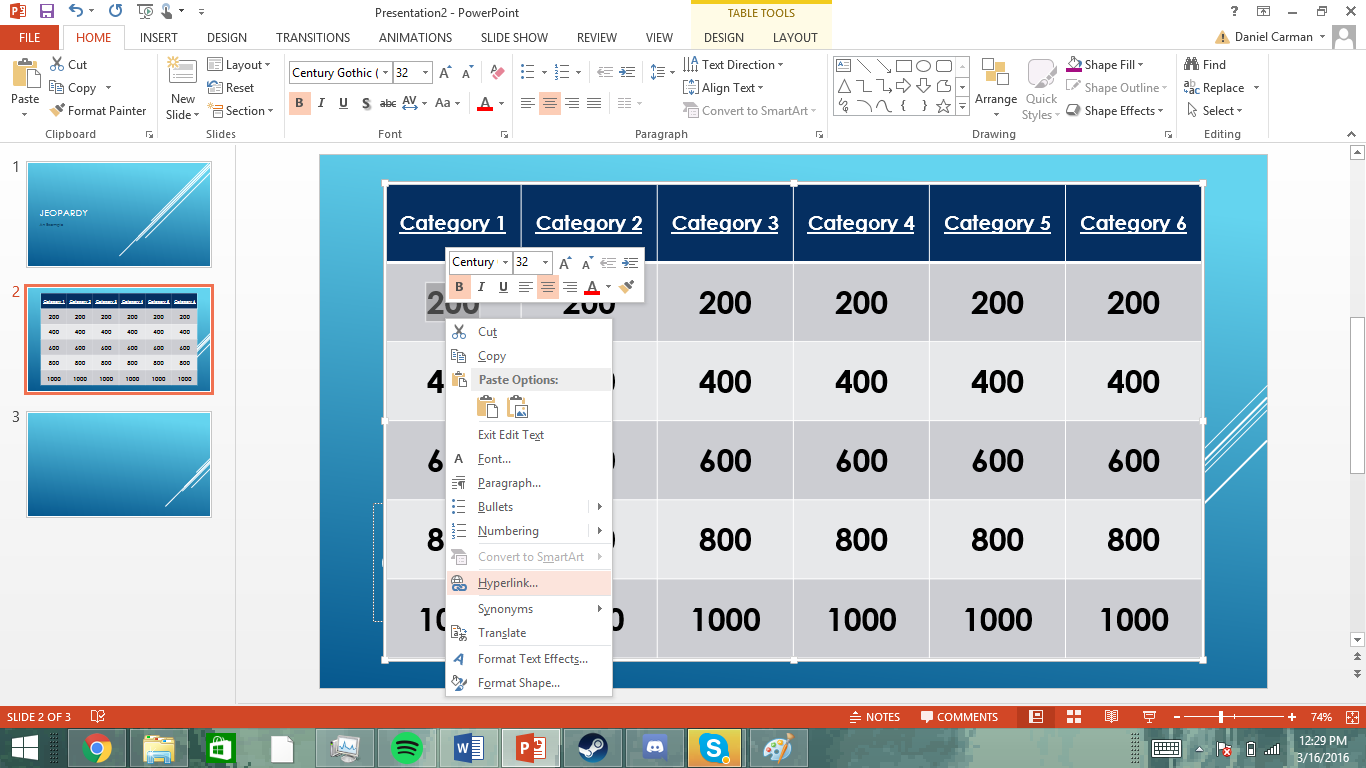Toggle Bold in the ribbon Font group
1366x768 pixels.
(x=299, y=103)
